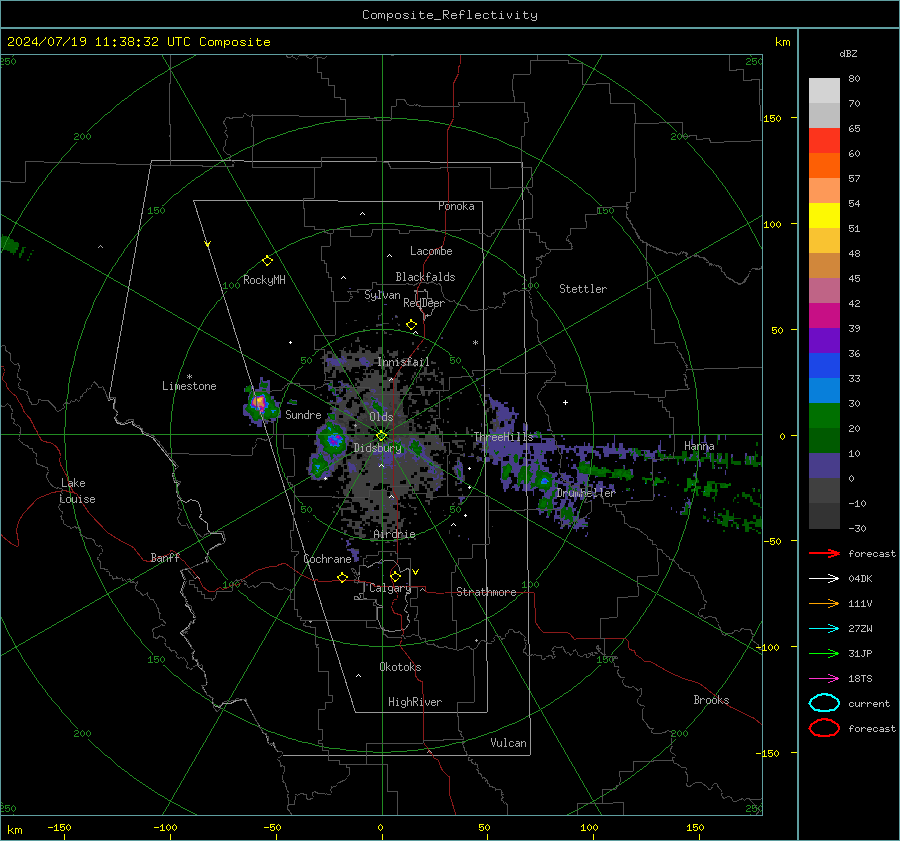This screenshot has width=900, height=841.
Task: Click the ThreeHills town label
Action: (503, 437)
